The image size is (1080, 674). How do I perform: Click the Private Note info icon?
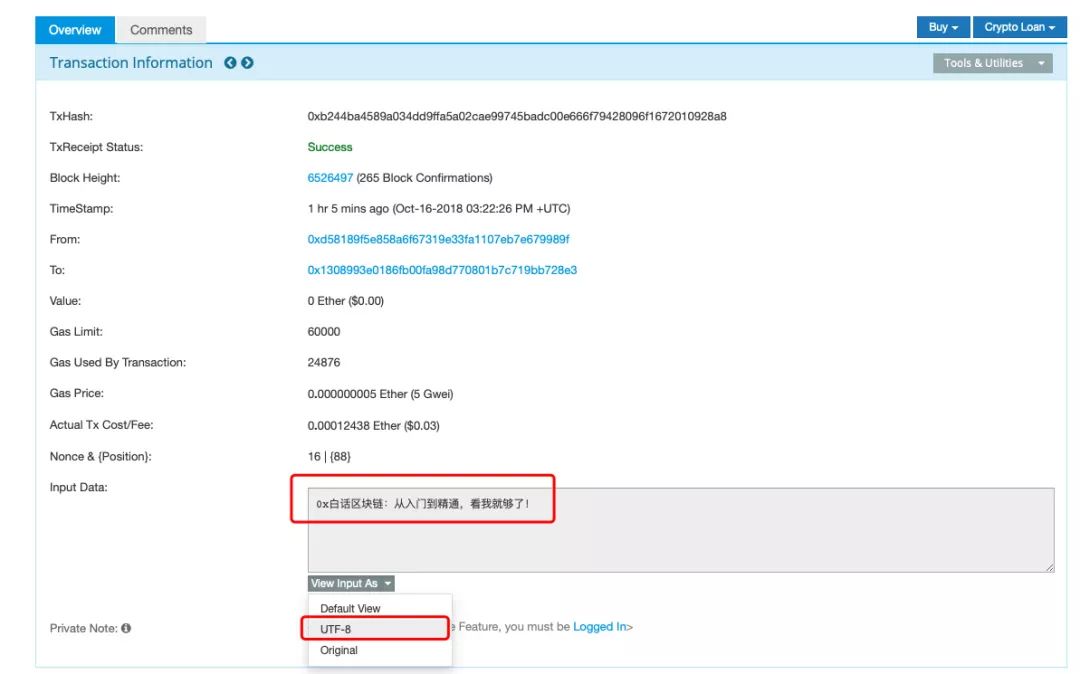pyautogui.click(x=126, y=629)
